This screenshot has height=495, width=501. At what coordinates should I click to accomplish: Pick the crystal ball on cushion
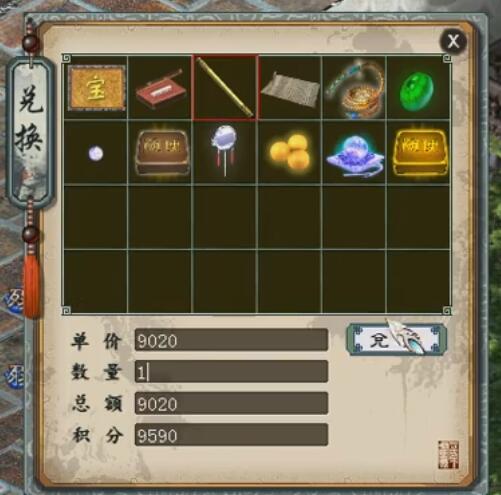coord(354,154)
